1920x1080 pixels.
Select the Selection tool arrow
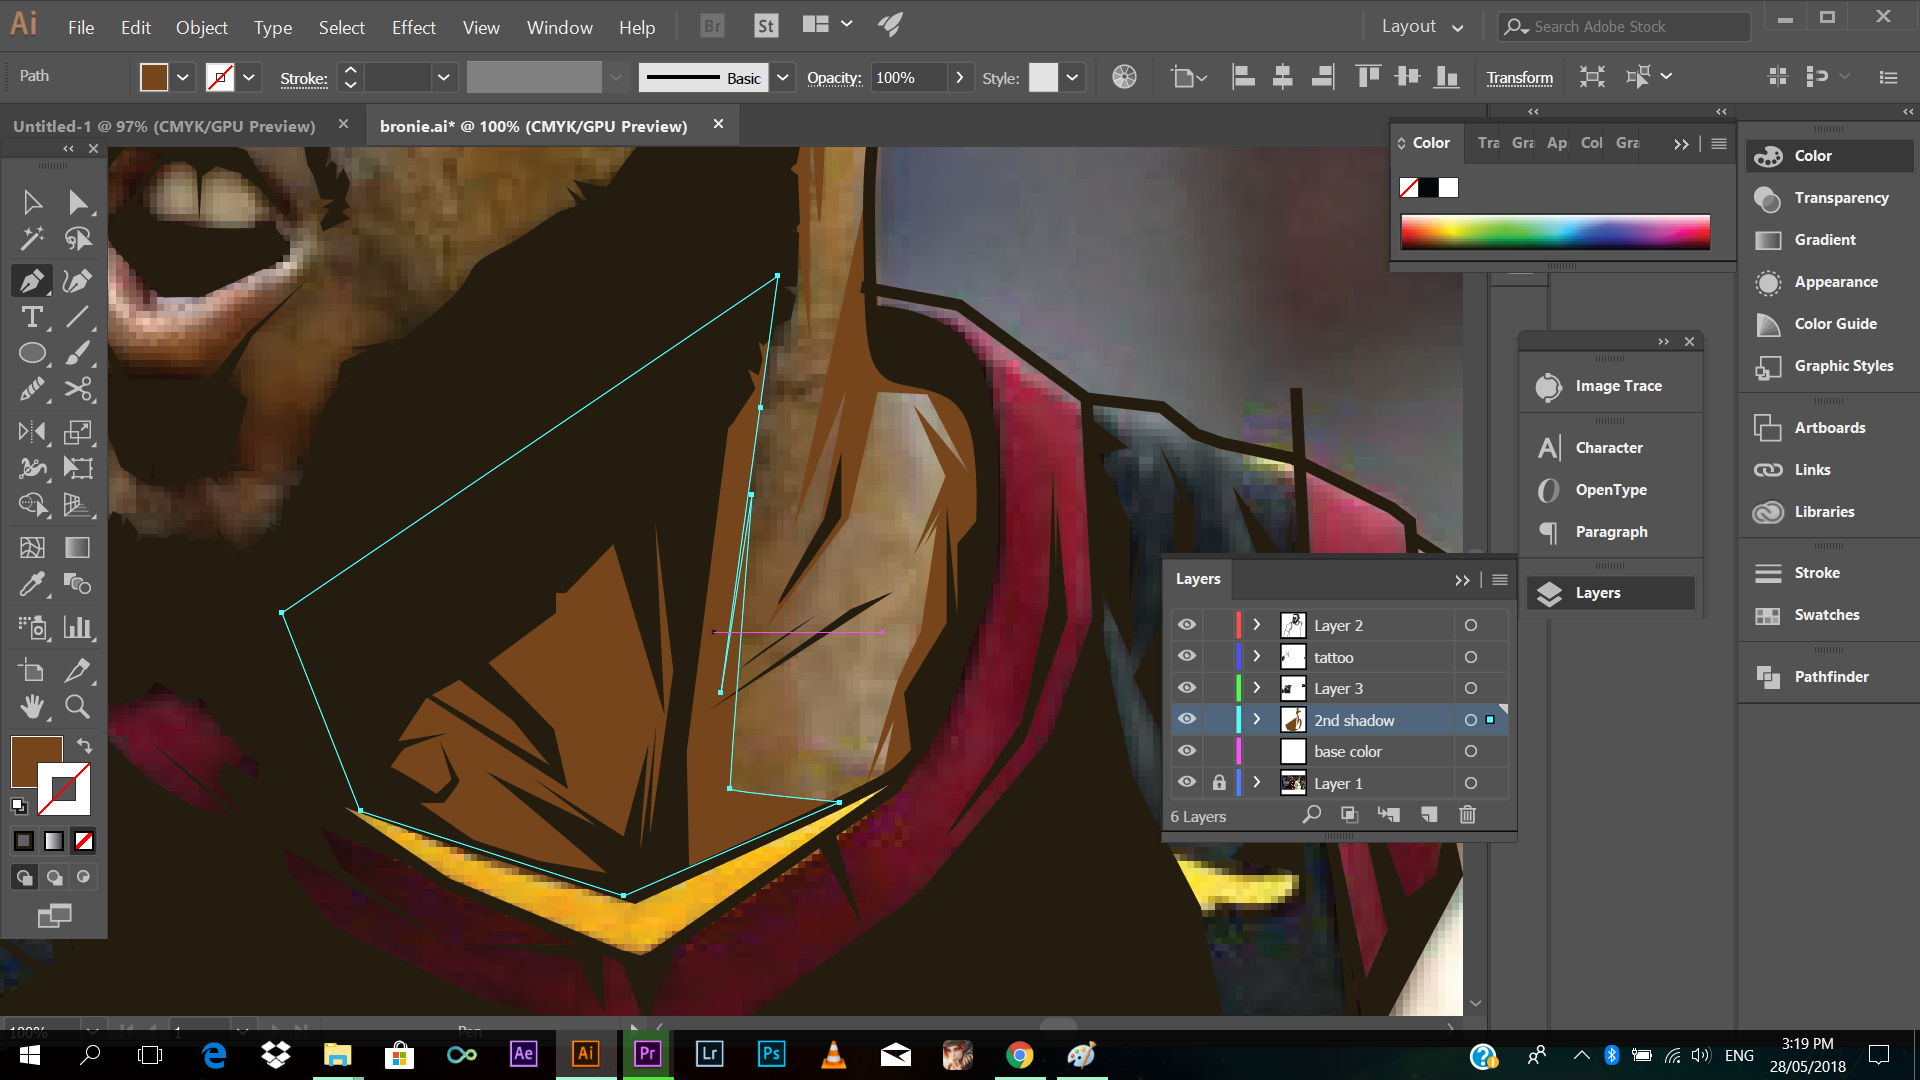(32, 203)
